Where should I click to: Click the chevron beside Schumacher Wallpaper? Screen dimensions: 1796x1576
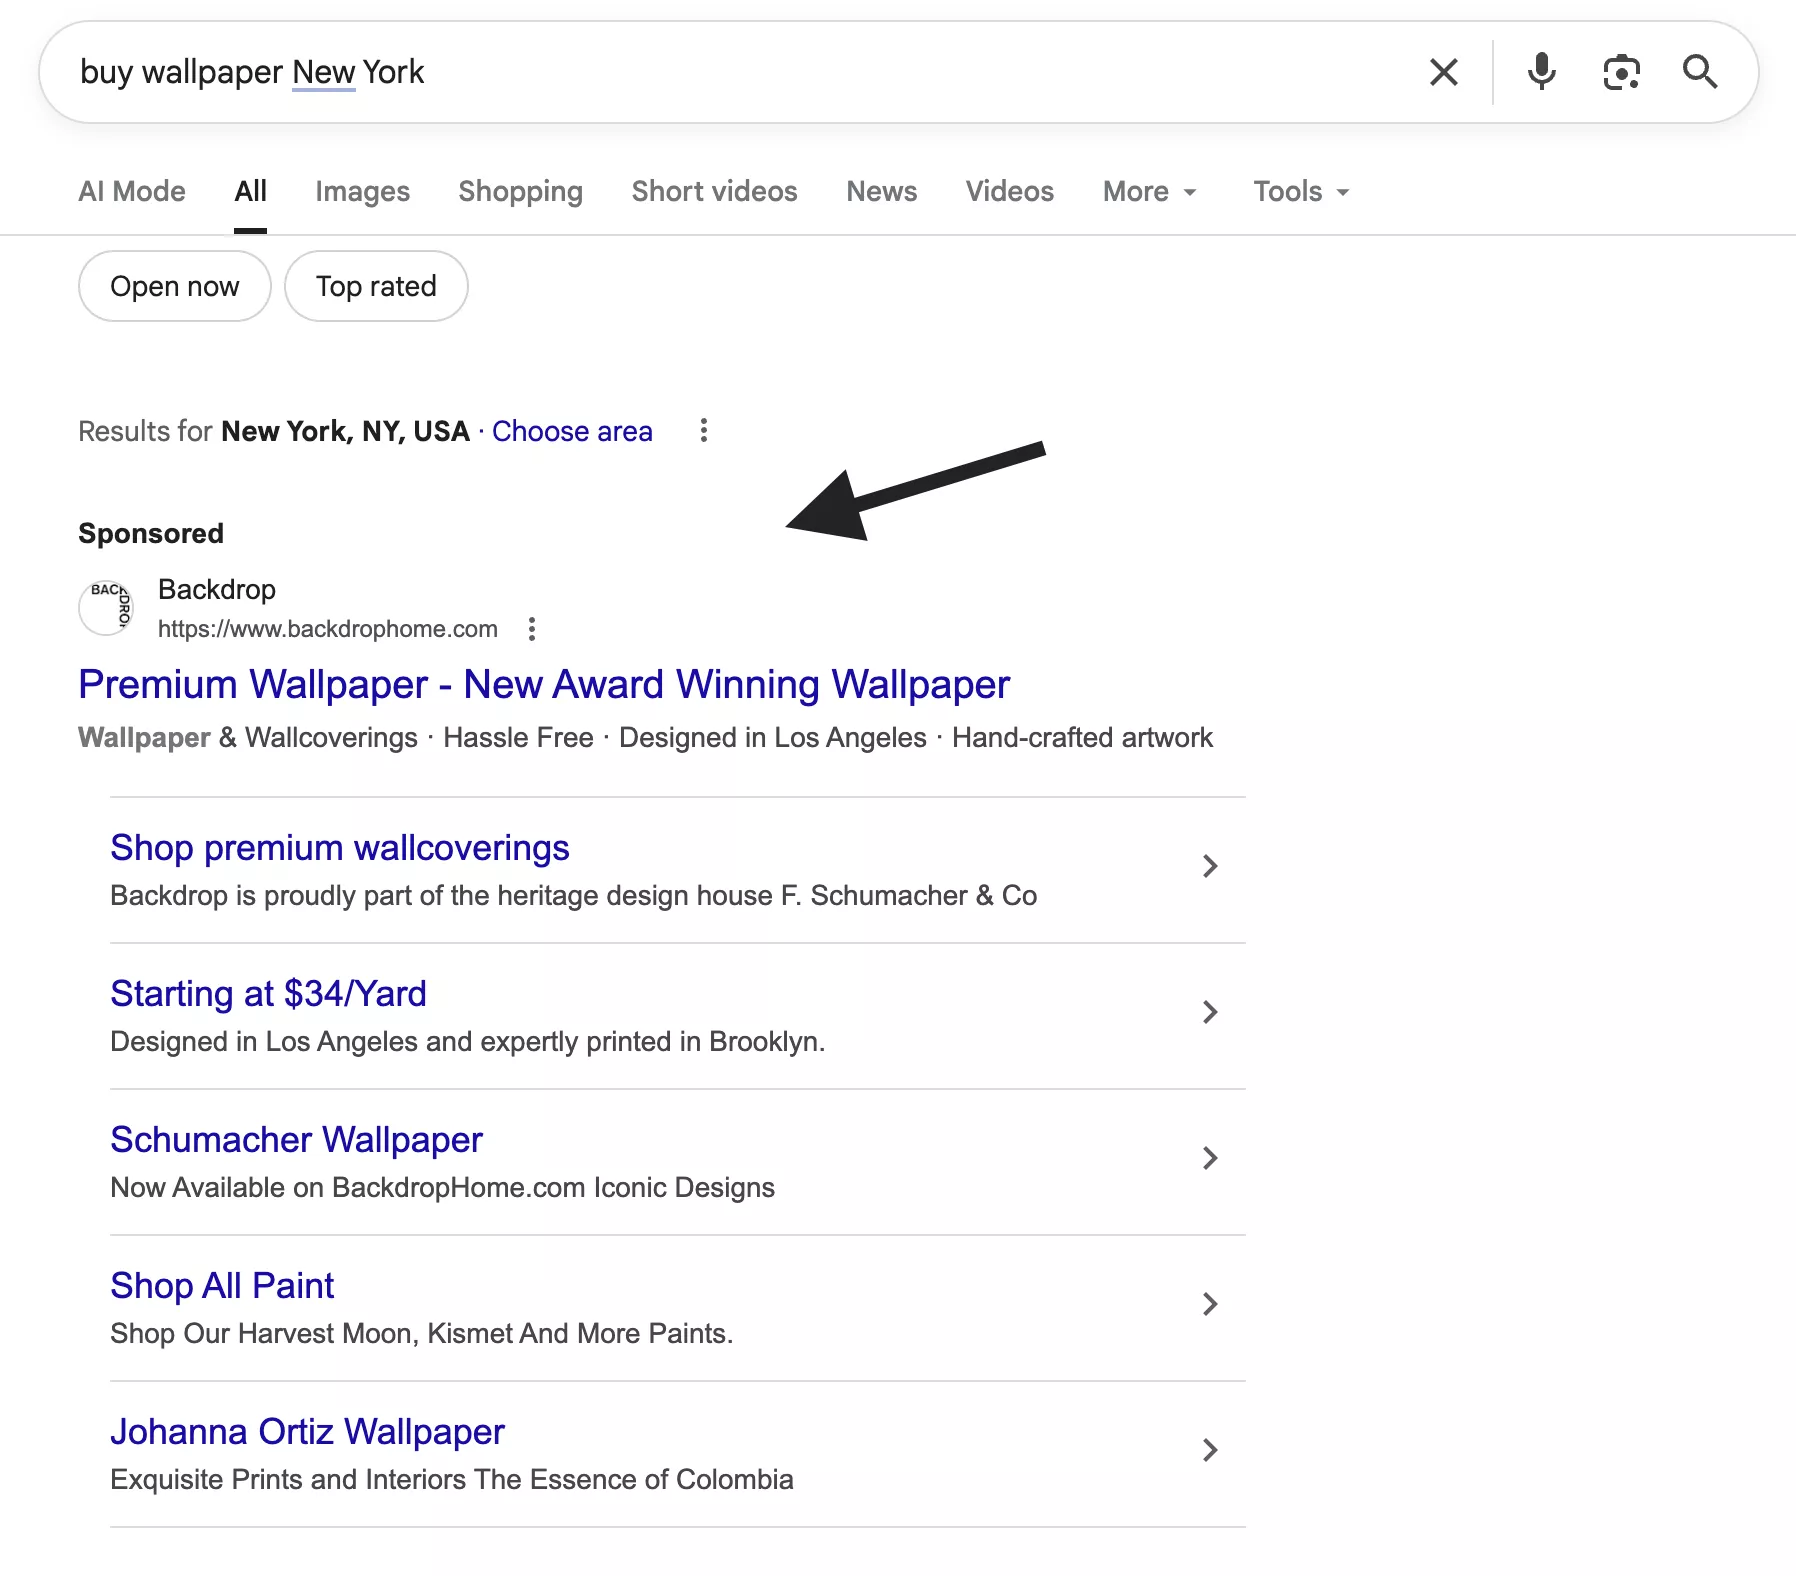(x=1211, y=1158)
